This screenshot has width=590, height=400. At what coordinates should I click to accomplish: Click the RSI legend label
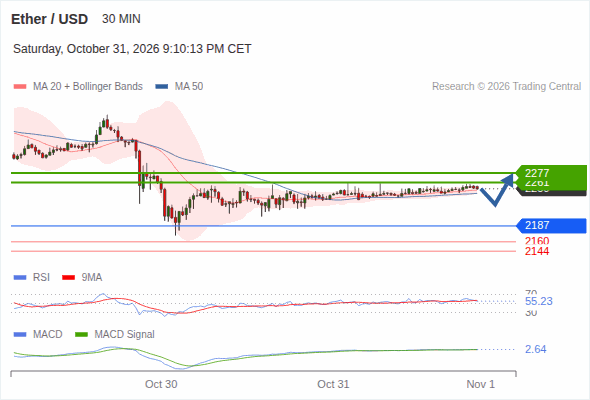point(41,278)
